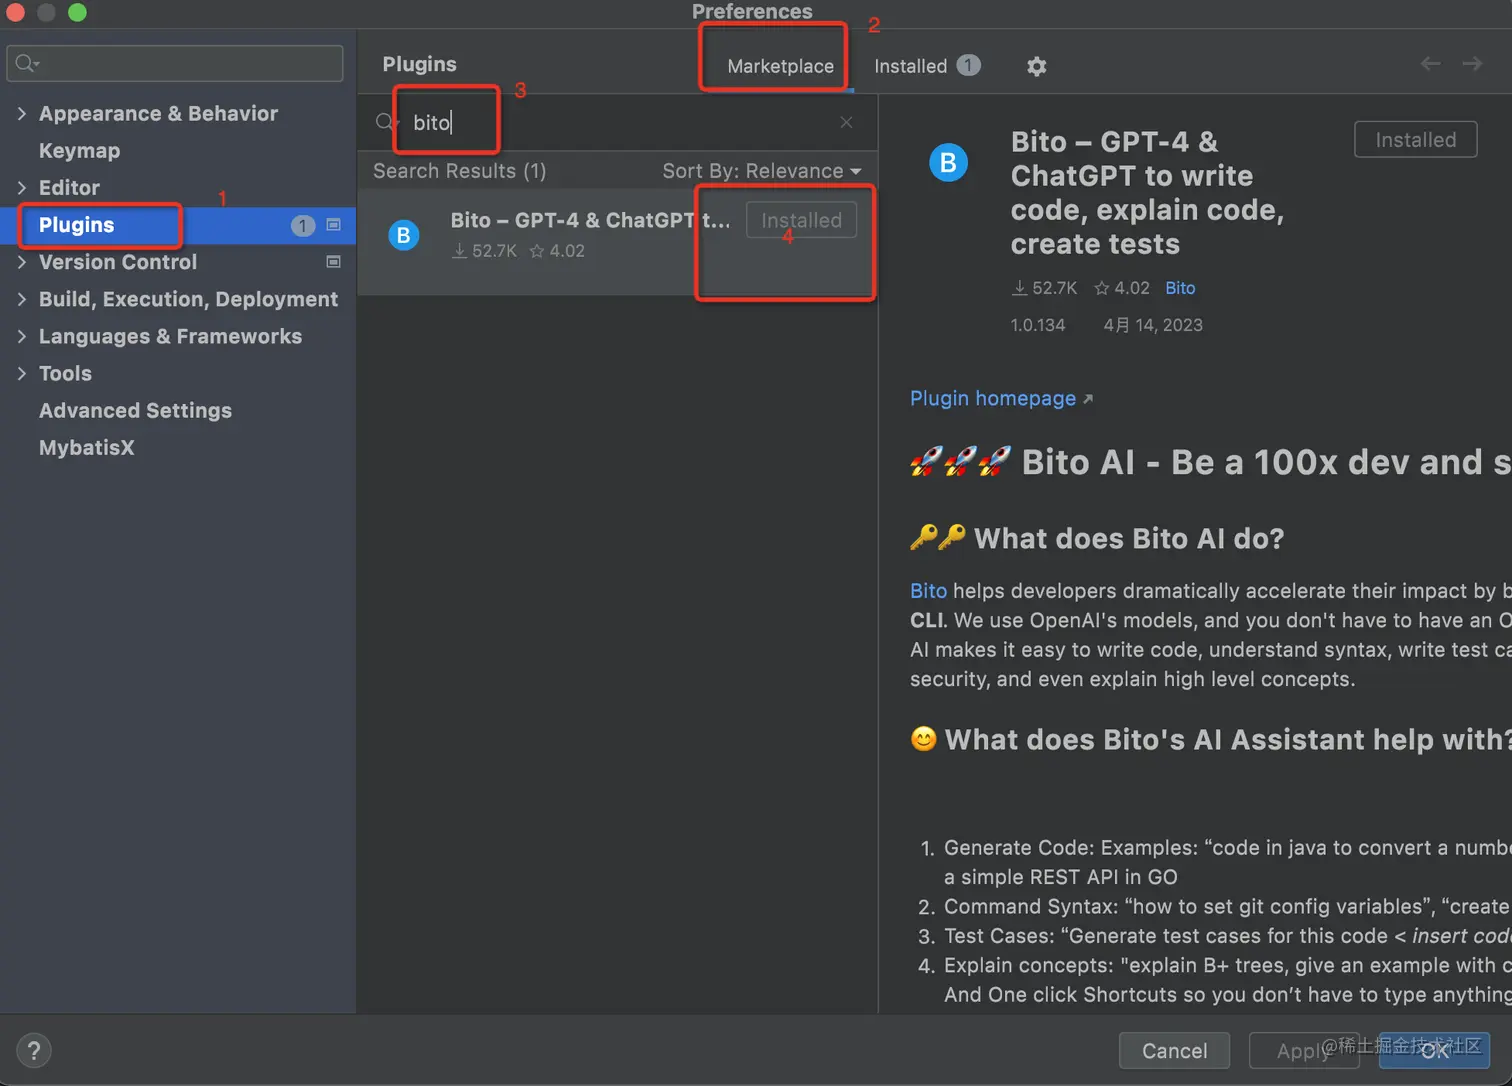The width and height of the screenshot is (1512, 1086).
Task: Click the Search Results (1) label
Action: [459, 171]
